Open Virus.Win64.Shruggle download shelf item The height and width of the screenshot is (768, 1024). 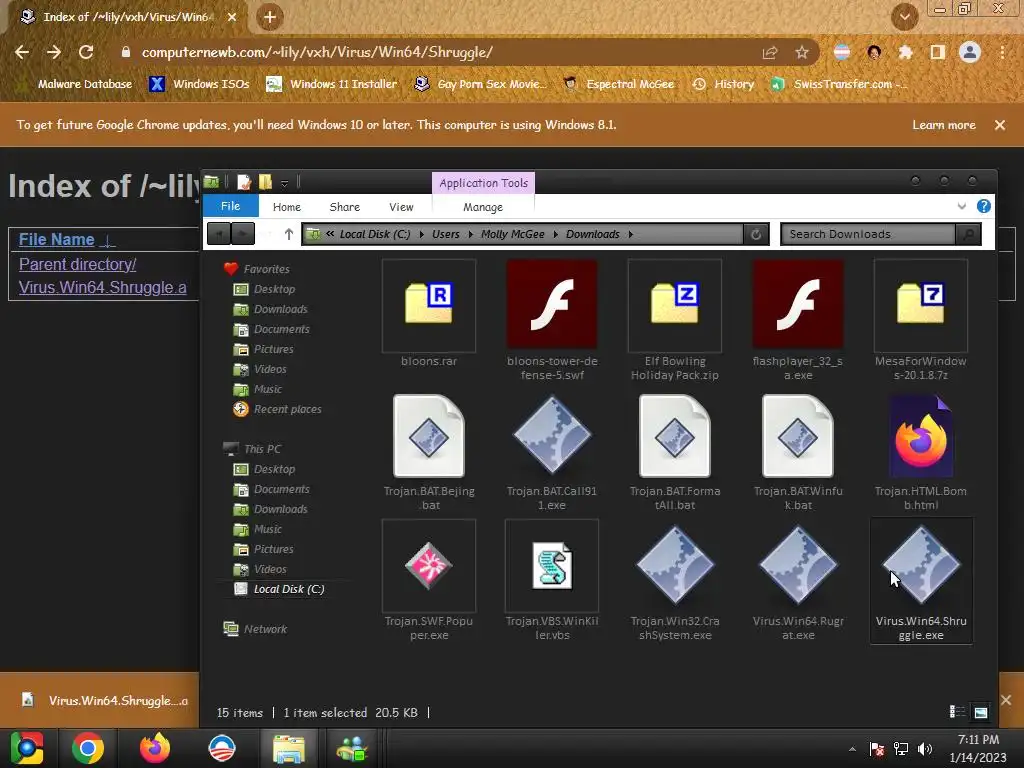click(x=104, y=700)
